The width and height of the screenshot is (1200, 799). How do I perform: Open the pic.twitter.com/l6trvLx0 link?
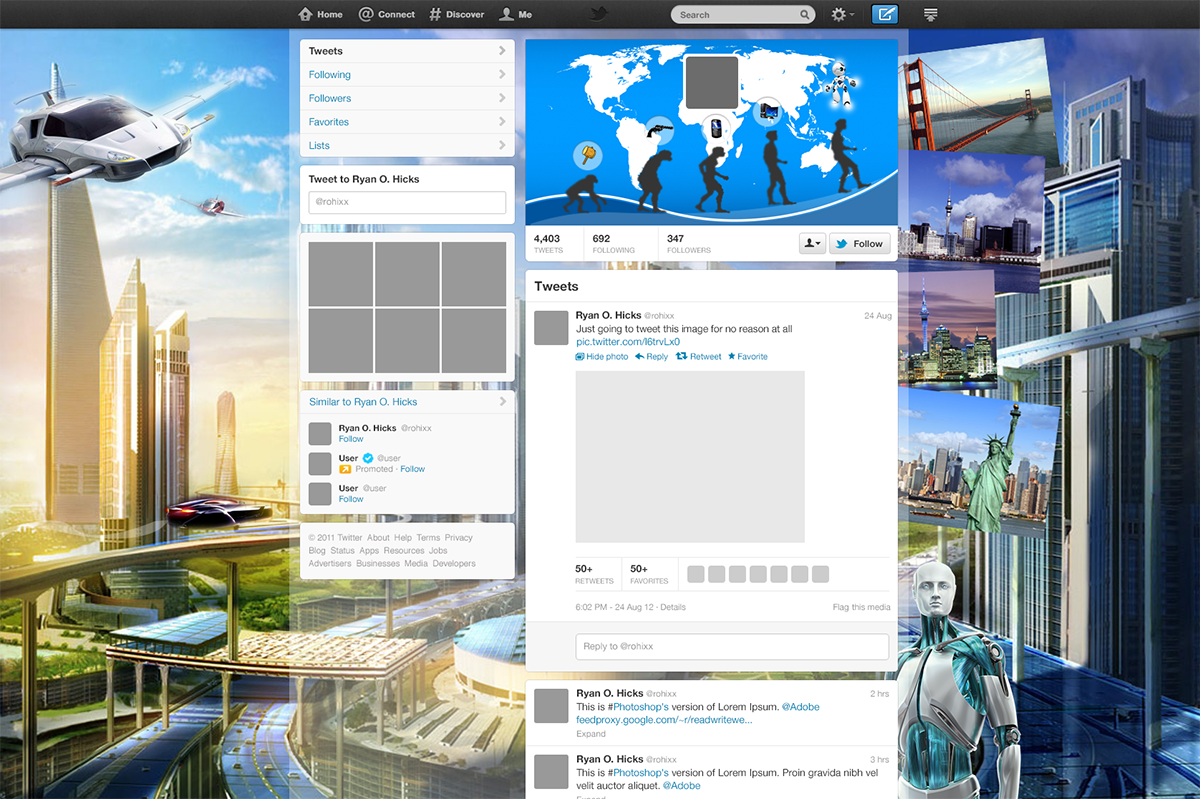tap(628, 342)
